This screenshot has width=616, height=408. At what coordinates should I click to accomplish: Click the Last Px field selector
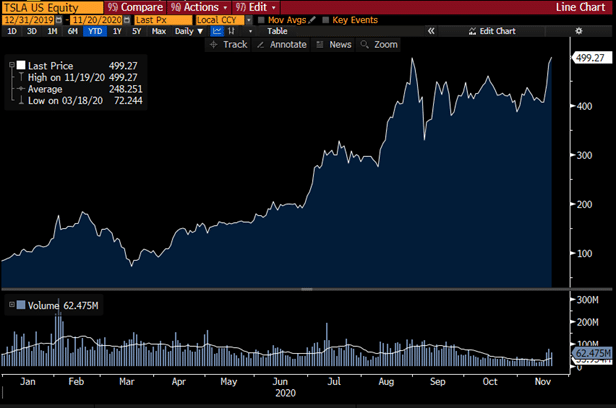click(163, 20)
